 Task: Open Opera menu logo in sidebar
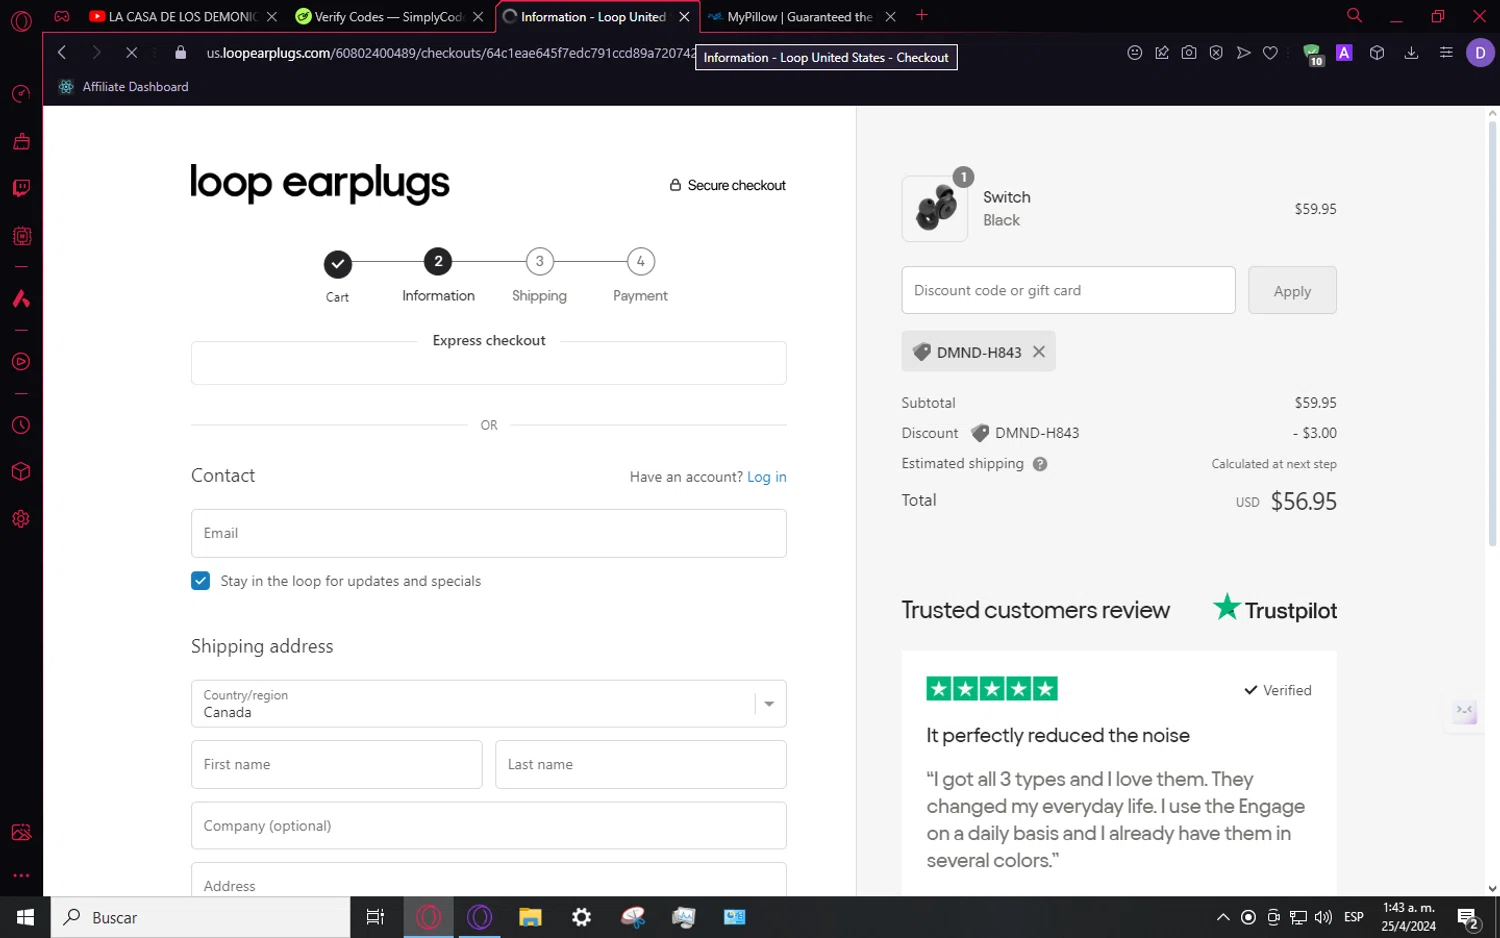point(21,20)
